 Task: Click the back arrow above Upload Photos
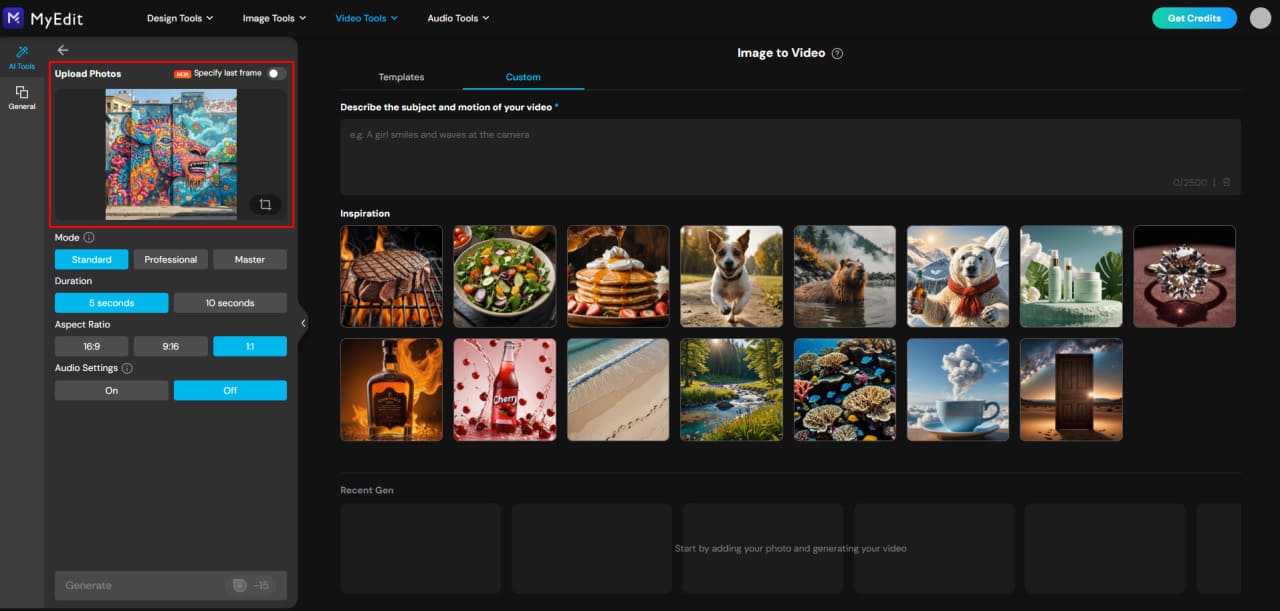pos(63,49)
